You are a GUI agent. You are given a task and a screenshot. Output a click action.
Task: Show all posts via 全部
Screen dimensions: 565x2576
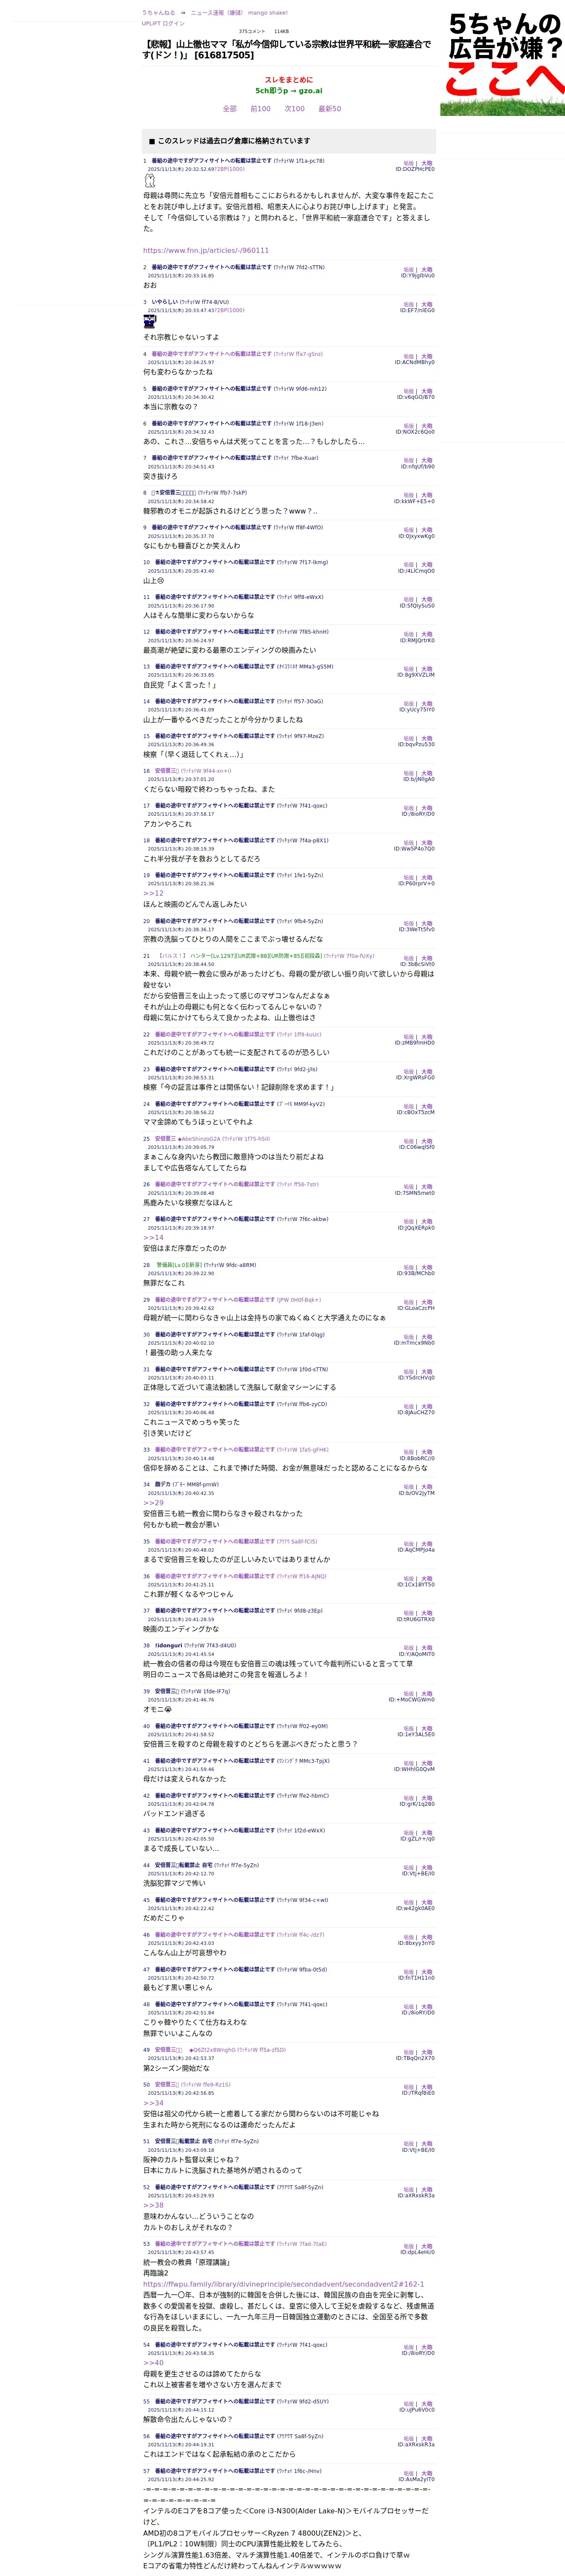[x=230, y=109]
